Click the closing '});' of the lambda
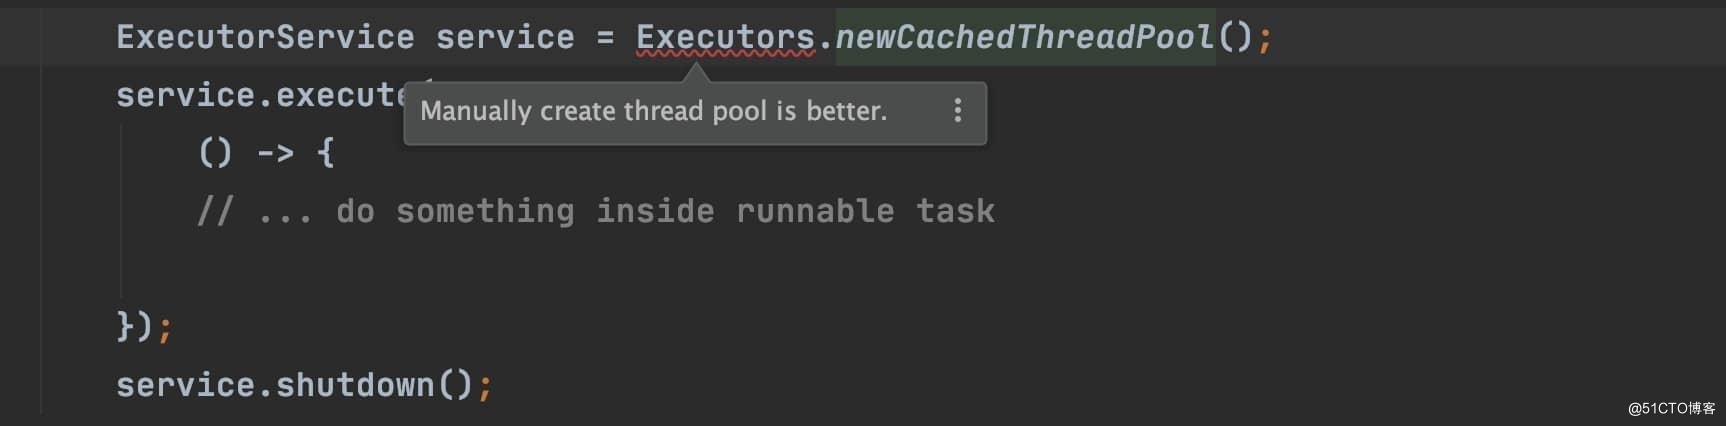Viewport: 1726px width, 426px height. 145,326
